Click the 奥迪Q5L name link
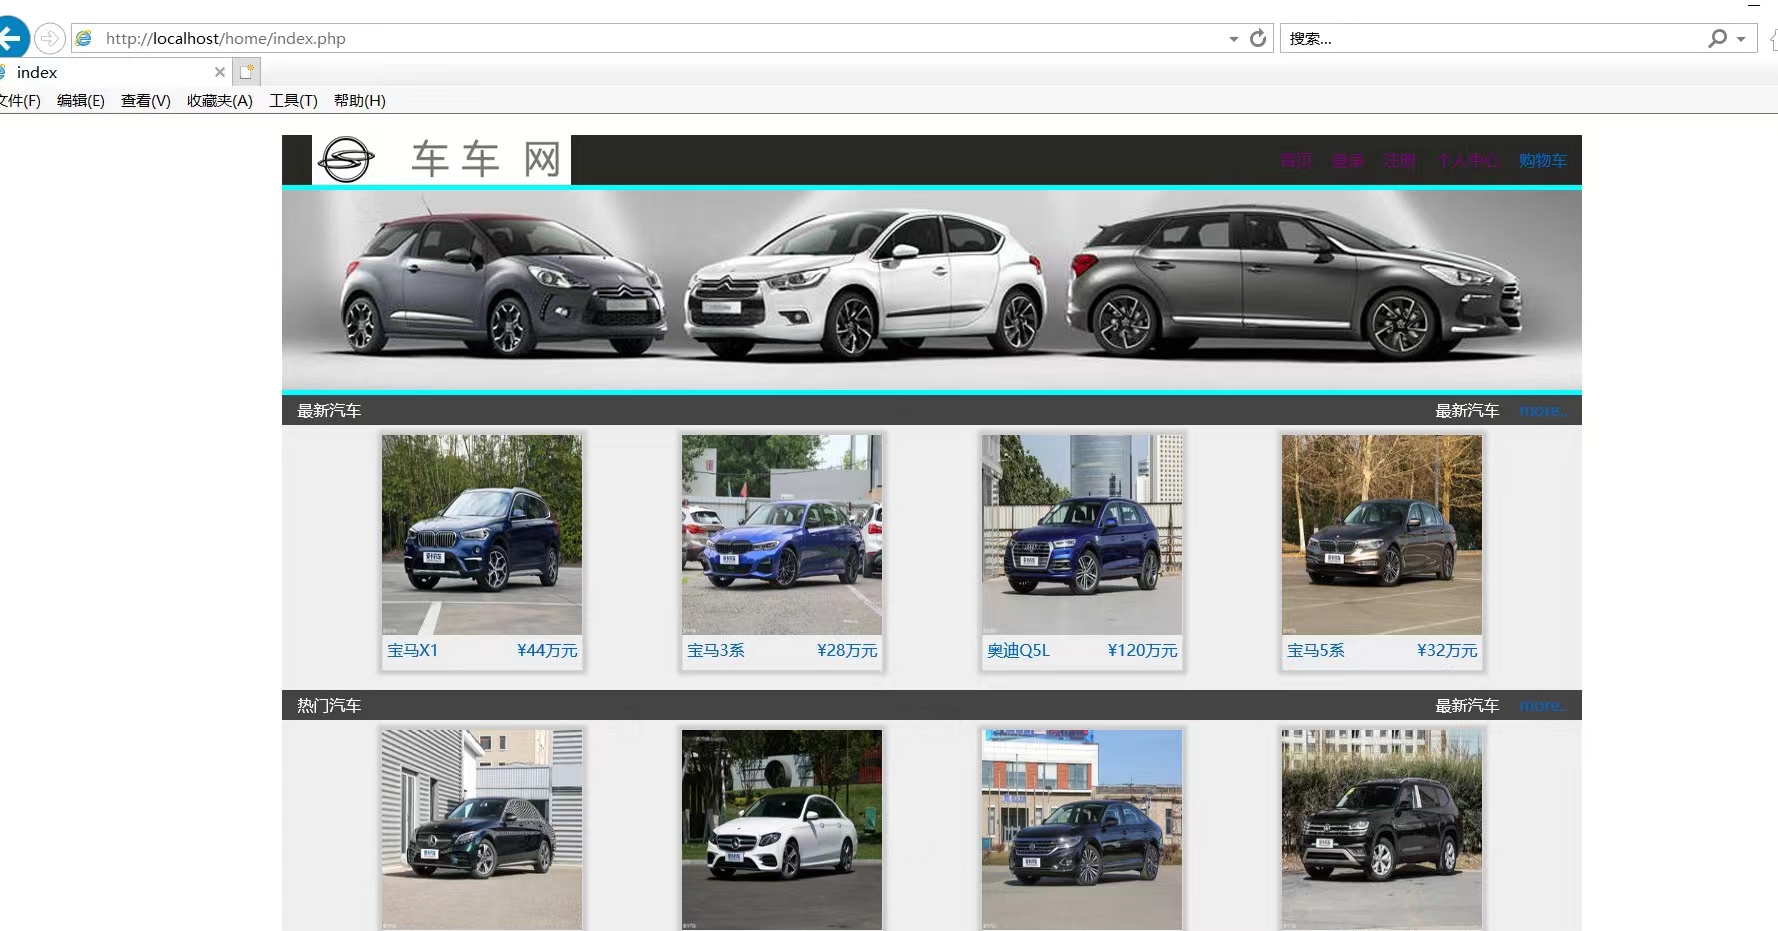This screenshot has width=1778, height=931. point(1019,651)
